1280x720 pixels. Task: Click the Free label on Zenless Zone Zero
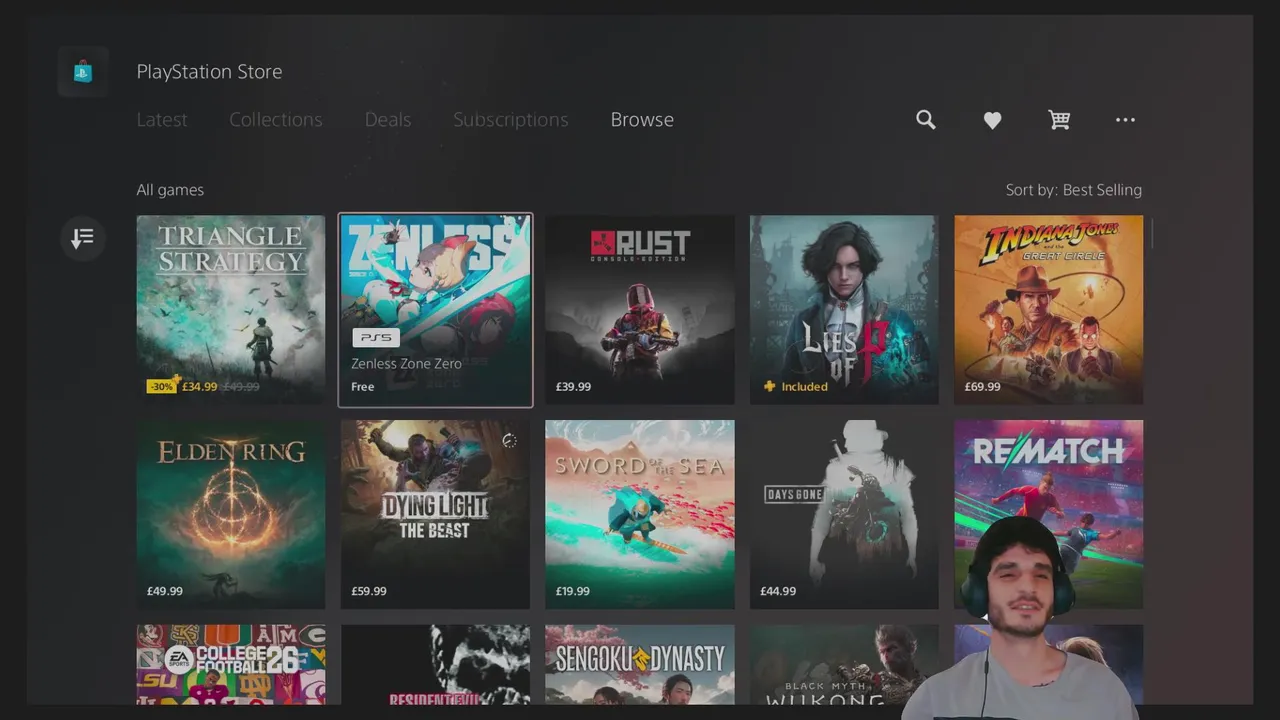pos(363,387)
